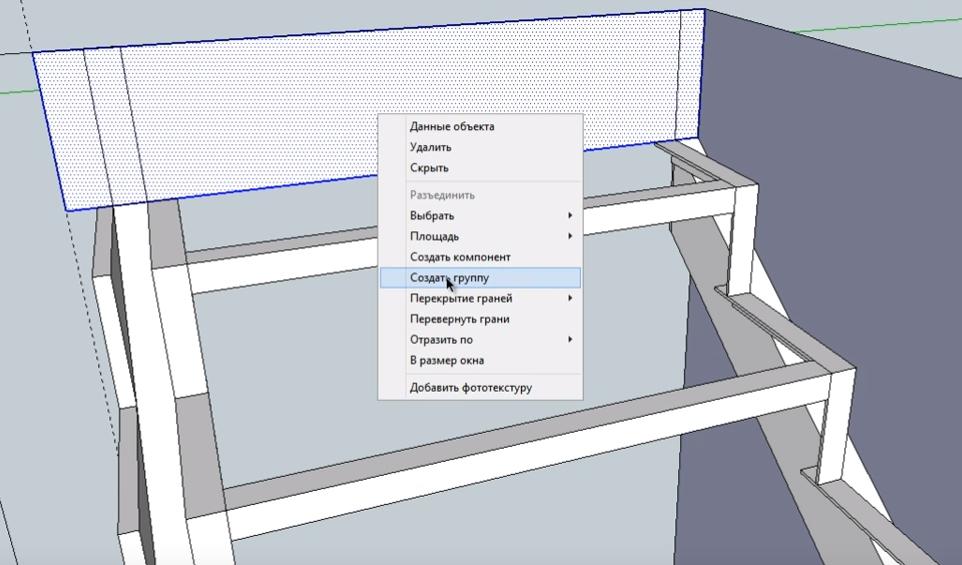Image resolution: width=962 pixels, height=565 pixels.
Task: Open the 'Перекрытие граней' submenu arrow
Action: [571, 299]
